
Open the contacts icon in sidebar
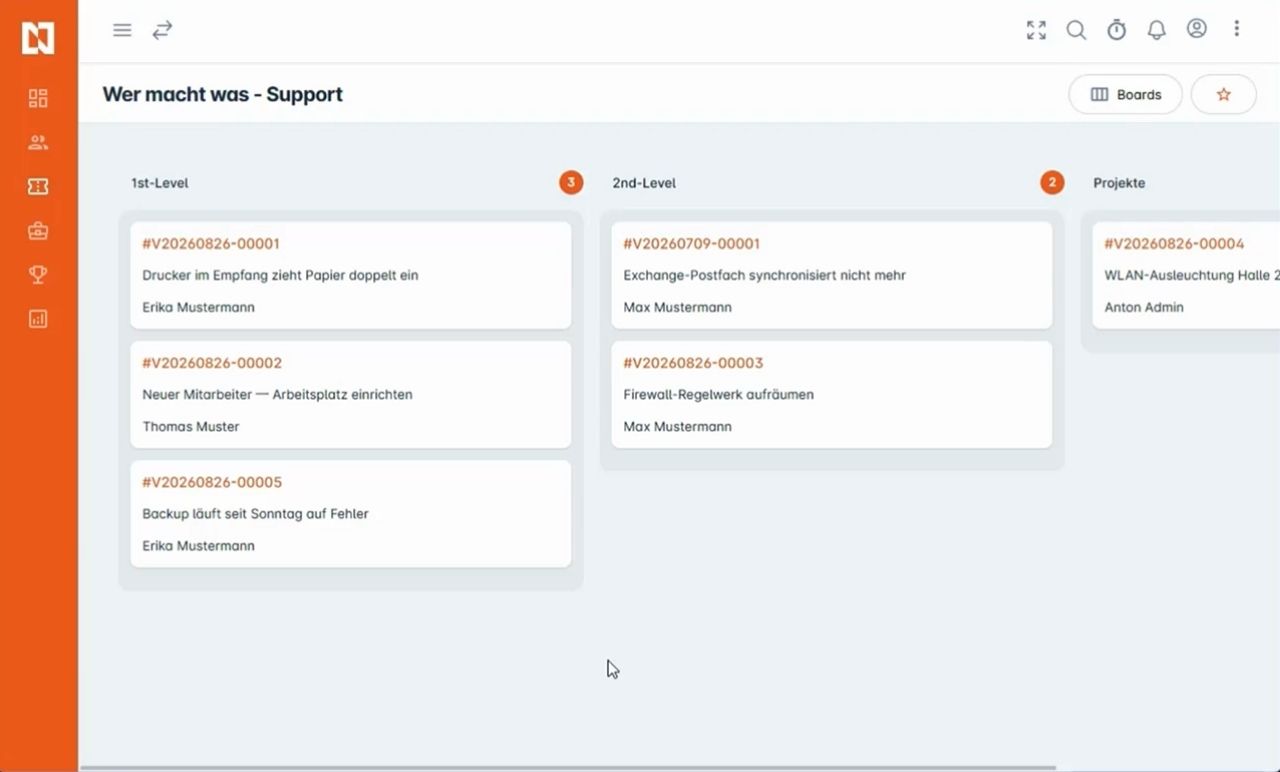[38, 142]
